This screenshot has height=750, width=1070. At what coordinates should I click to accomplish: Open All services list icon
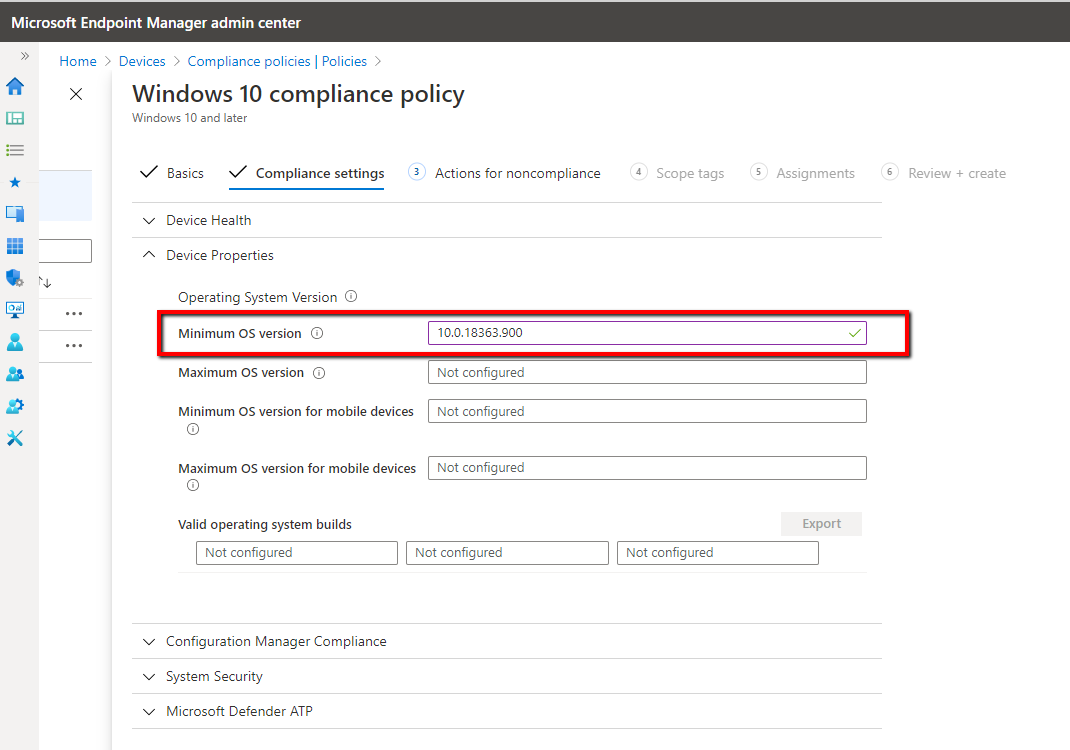[x=15, y=150]
